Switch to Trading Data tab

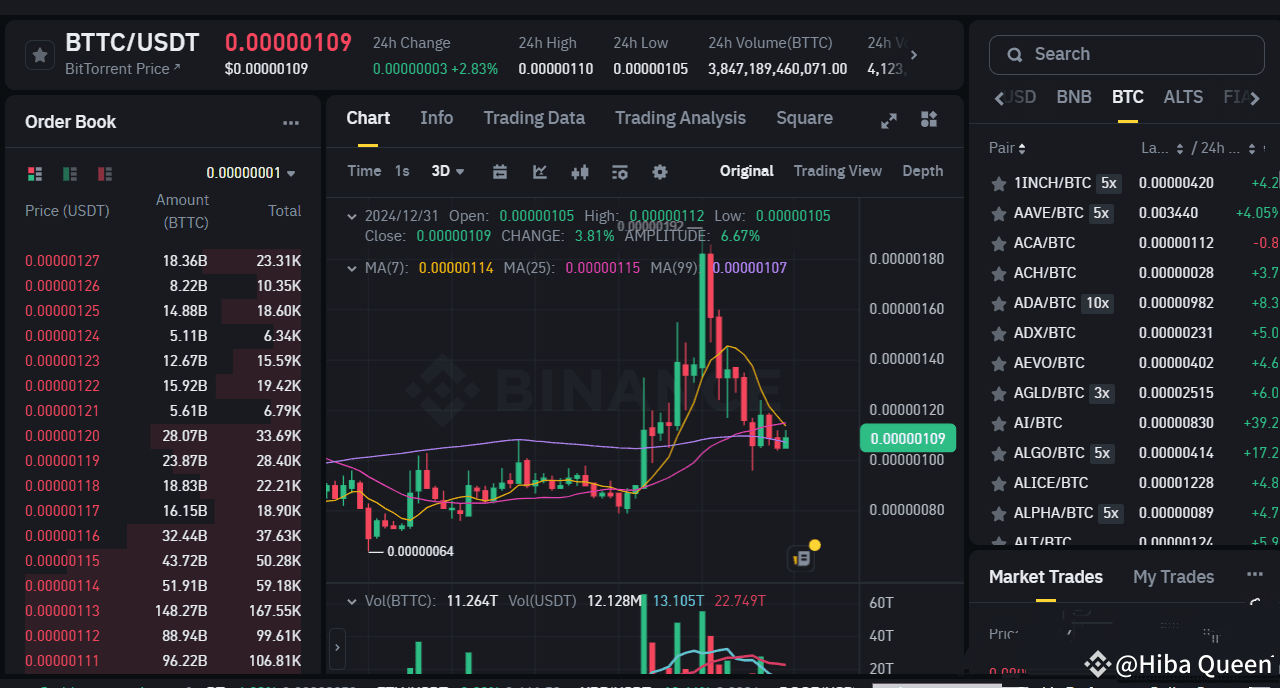click(534, 118)
